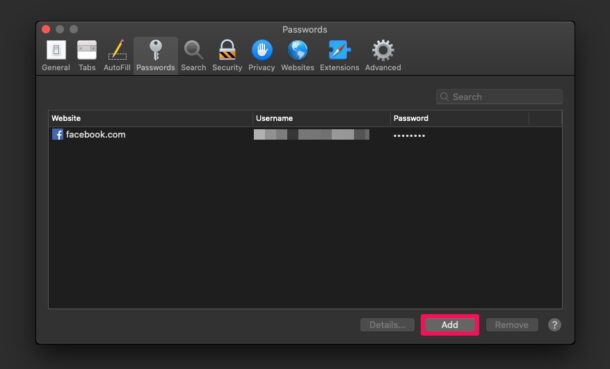Click the help question mark button
The image size is (610, 369).
(554, 325)
